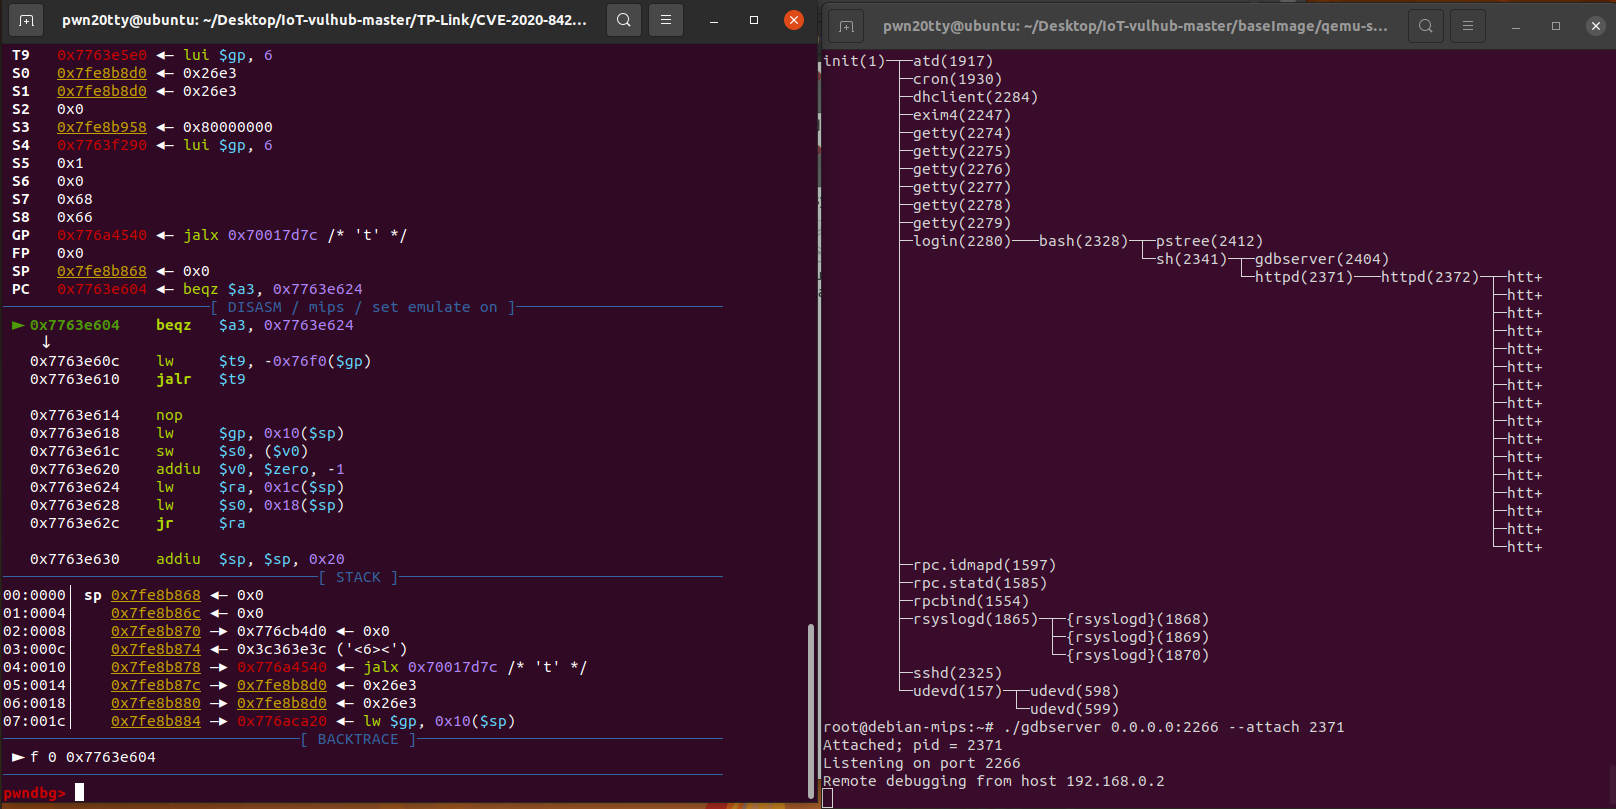Viewport: 1616px width, 809px height.
Task: Click stack address 0x7fe8b878
Action: (x=156, y=667)
